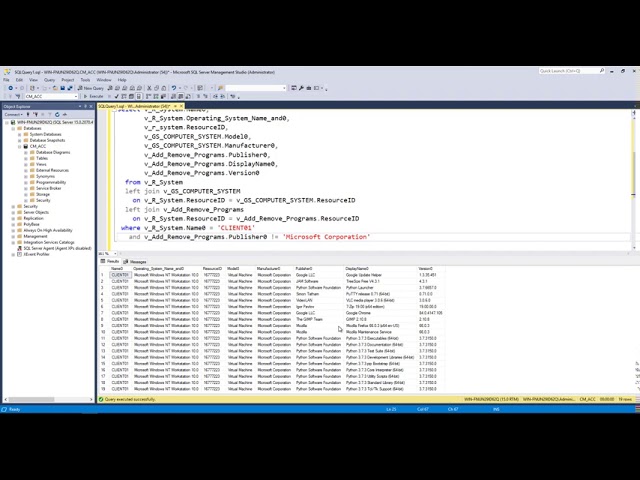The height and width of the screenshot is (480, 640).
Task: Open the Help menu
Action: coord(122,80)
